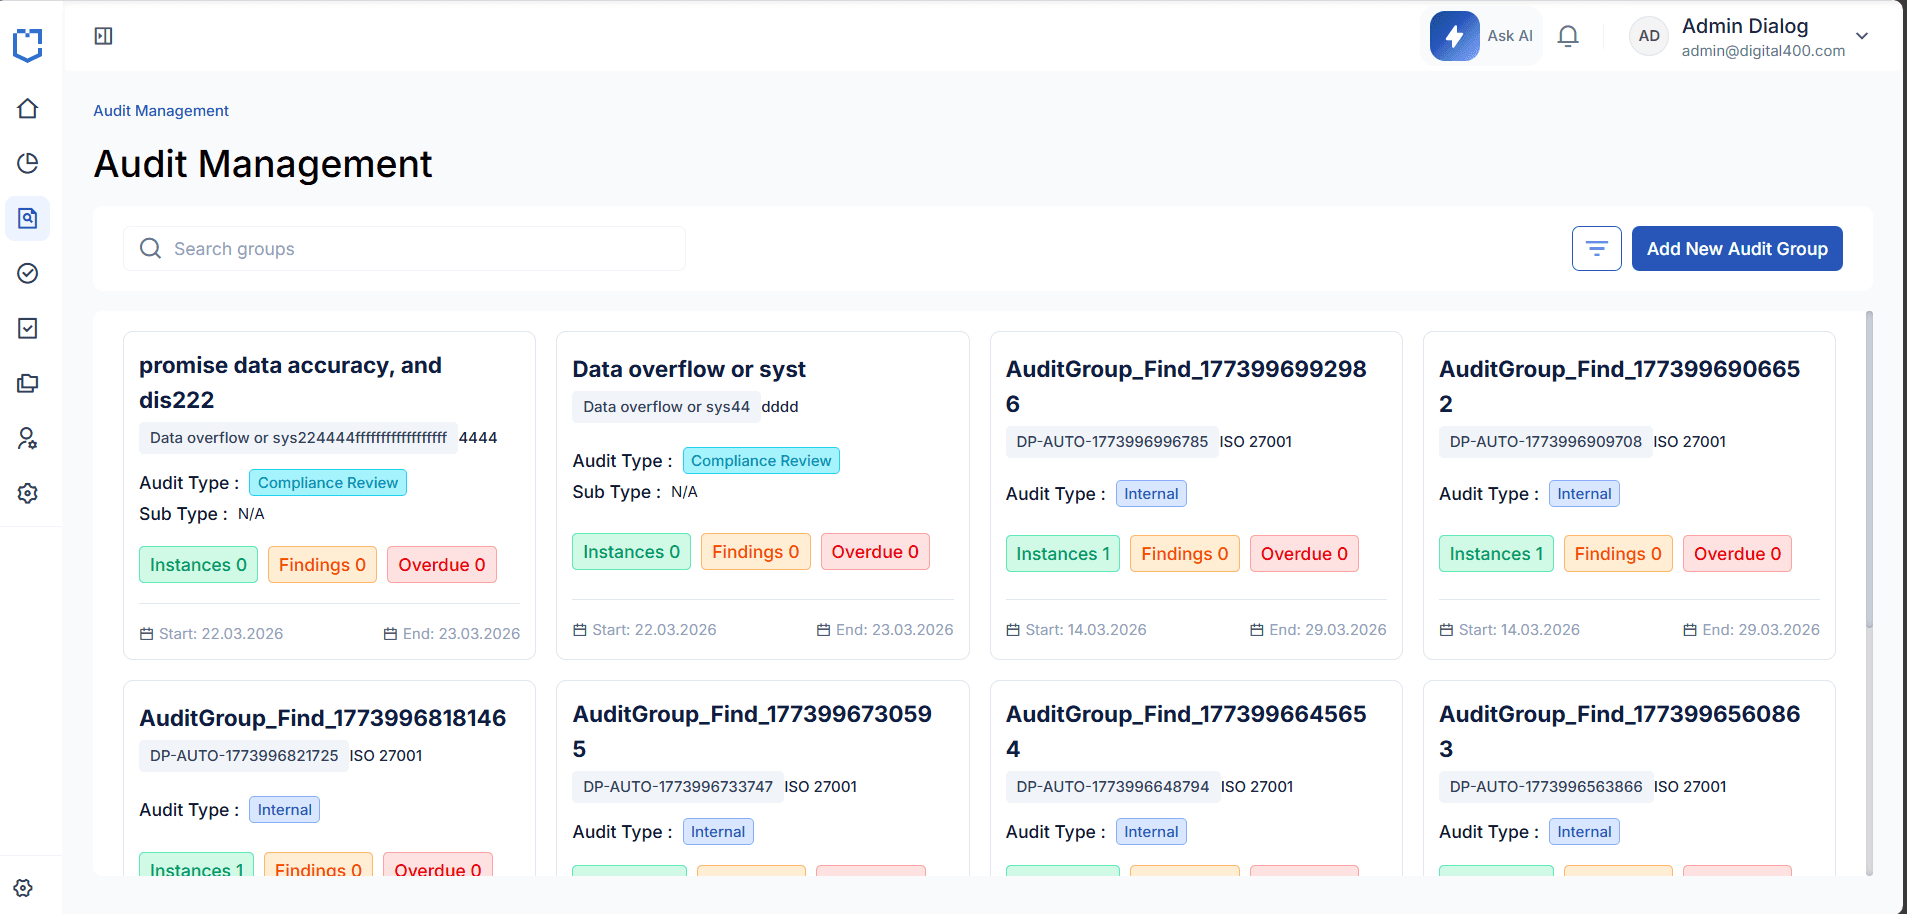Click the Audit Management breadcrumb link

[x=161, y=111]
